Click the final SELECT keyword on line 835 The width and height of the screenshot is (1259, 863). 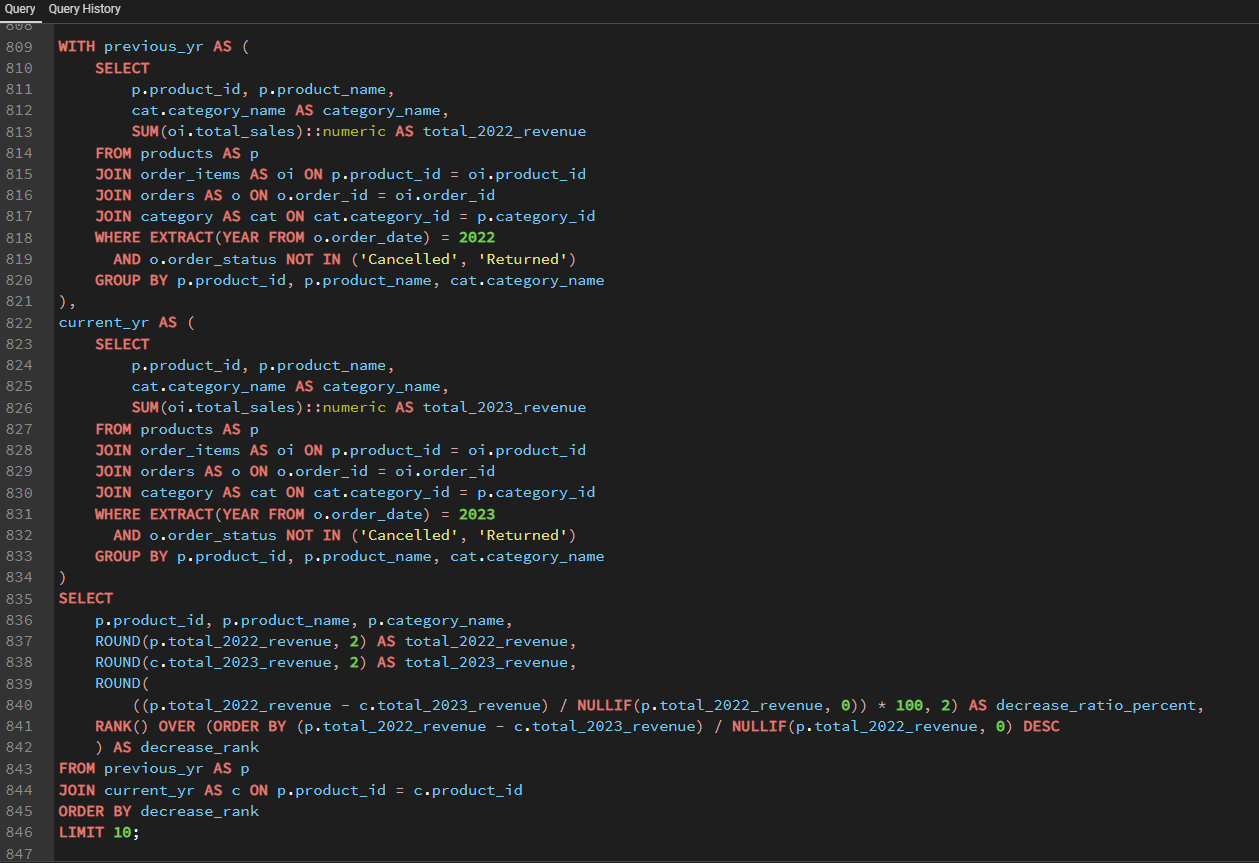(86, 599)
